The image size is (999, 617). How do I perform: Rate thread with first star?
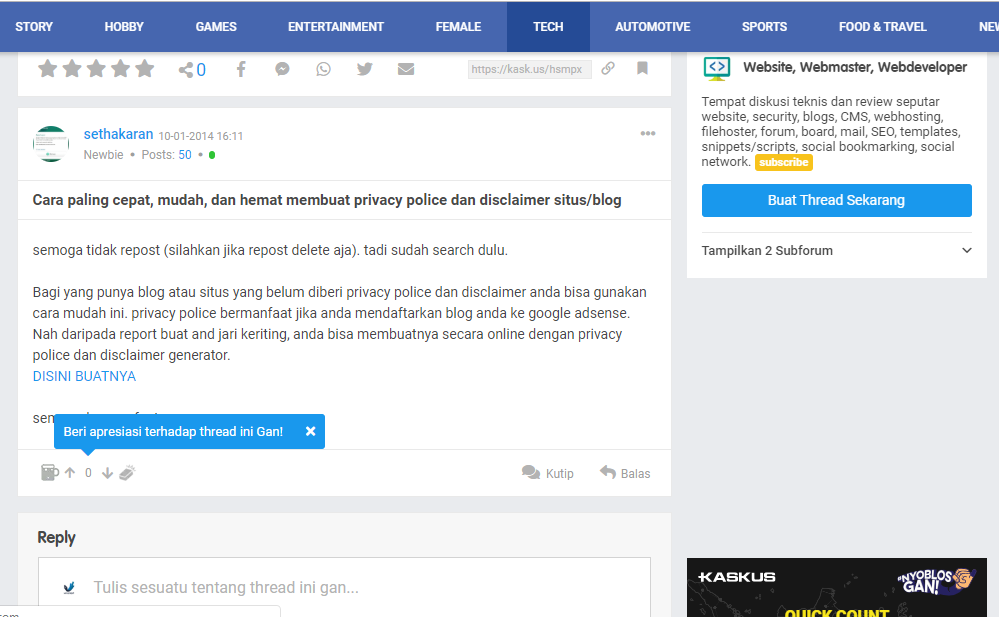48,68
